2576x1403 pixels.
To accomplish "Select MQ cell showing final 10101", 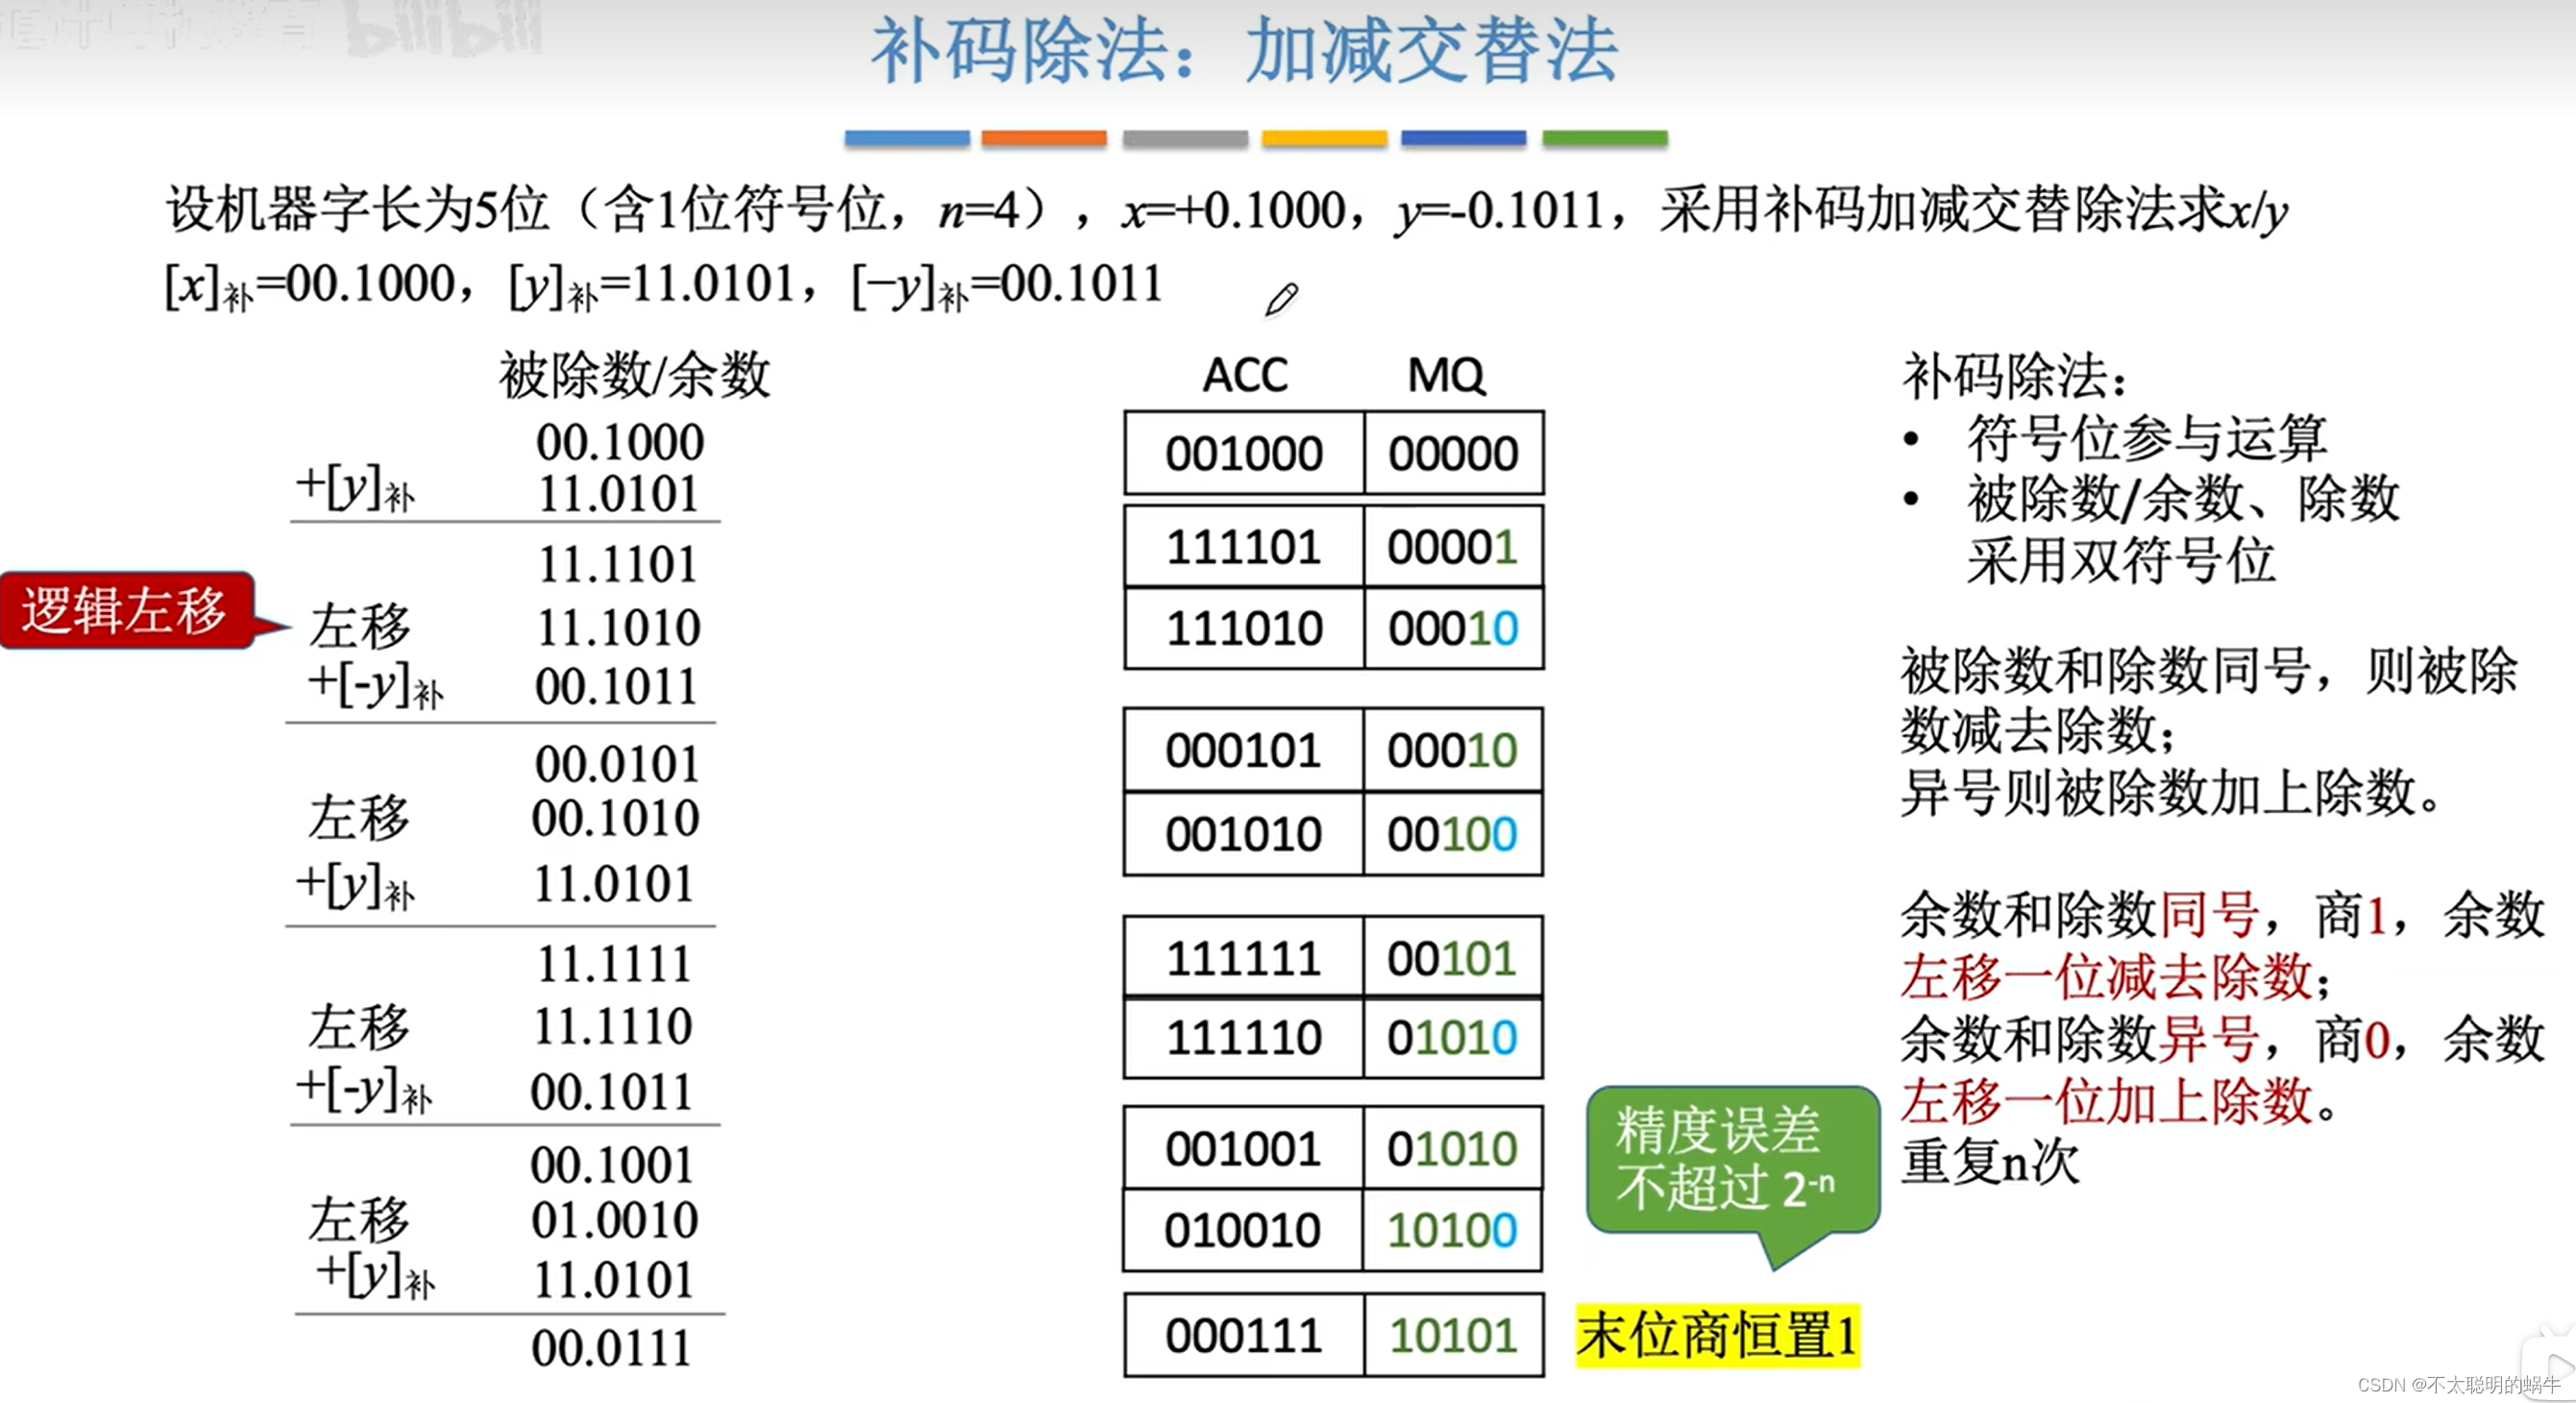I will coord(1453,1336).
